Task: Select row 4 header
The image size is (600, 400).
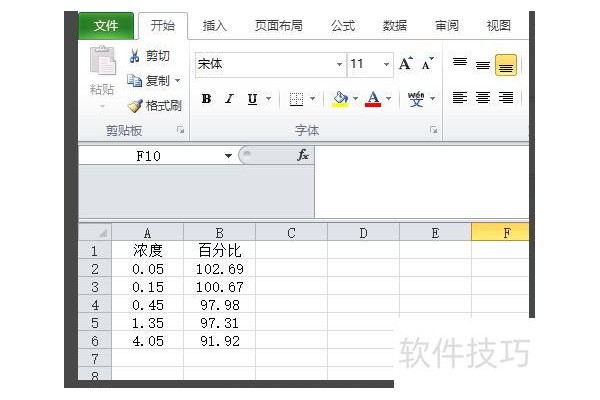Action: [x=95, y=305]
